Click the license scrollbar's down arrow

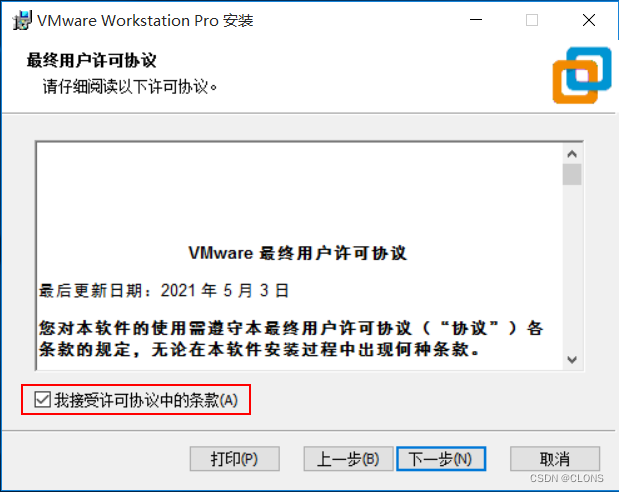pyautogui.click(x=572, y=360)
